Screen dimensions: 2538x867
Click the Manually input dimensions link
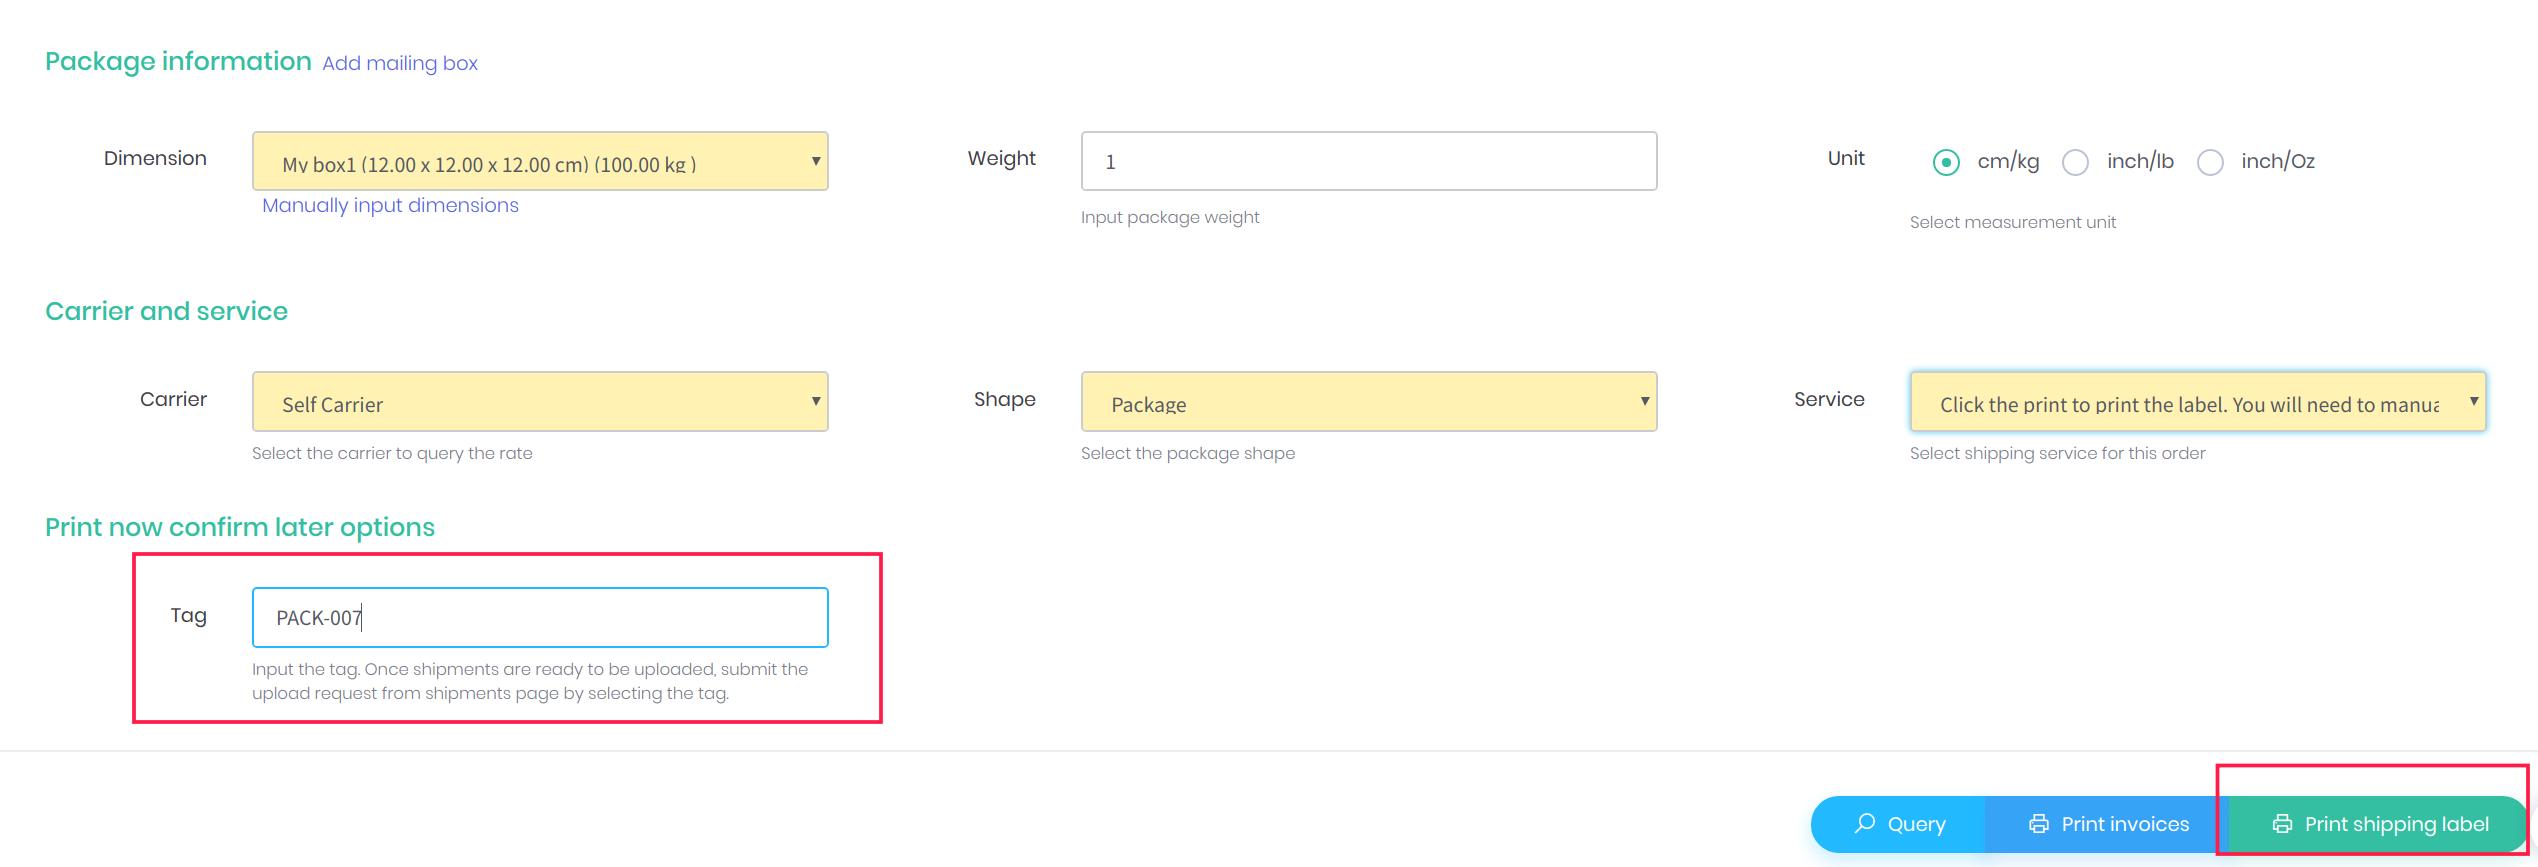(390, 205)
